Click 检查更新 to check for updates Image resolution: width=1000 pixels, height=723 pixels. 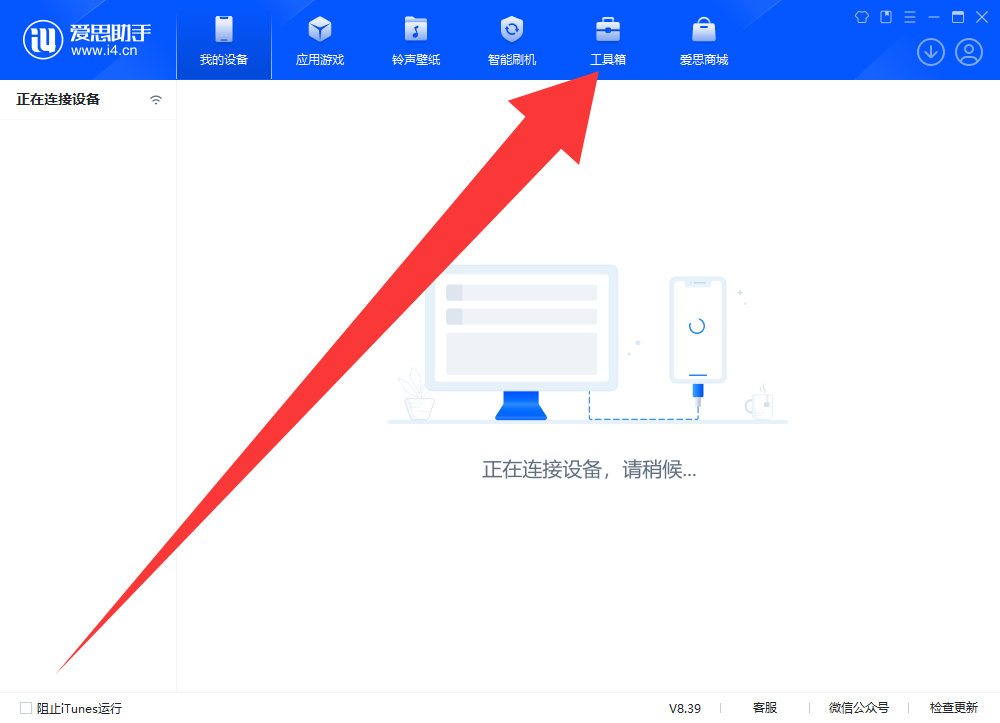[953, 708]
